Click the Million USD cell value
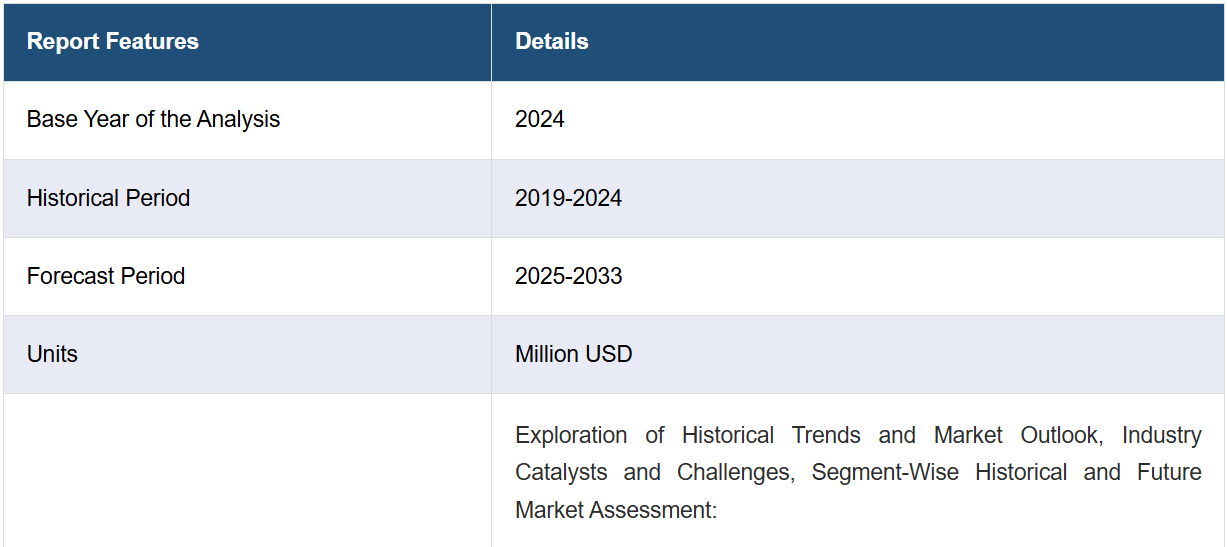 [x=573, y=354]
